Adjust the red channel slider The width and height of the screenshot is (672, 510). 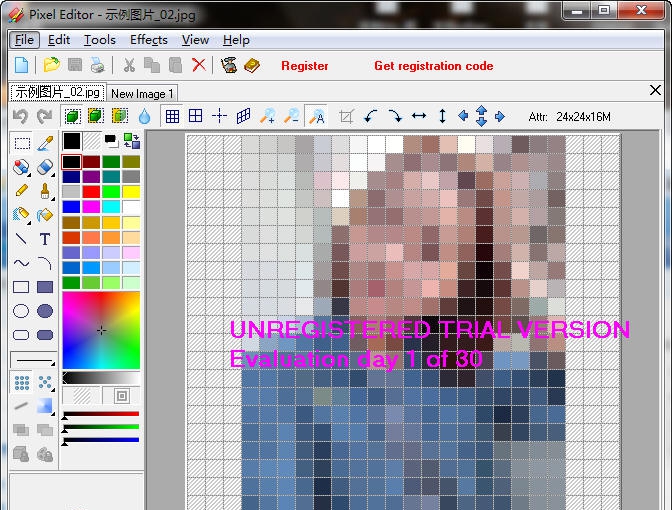point(101,414)
